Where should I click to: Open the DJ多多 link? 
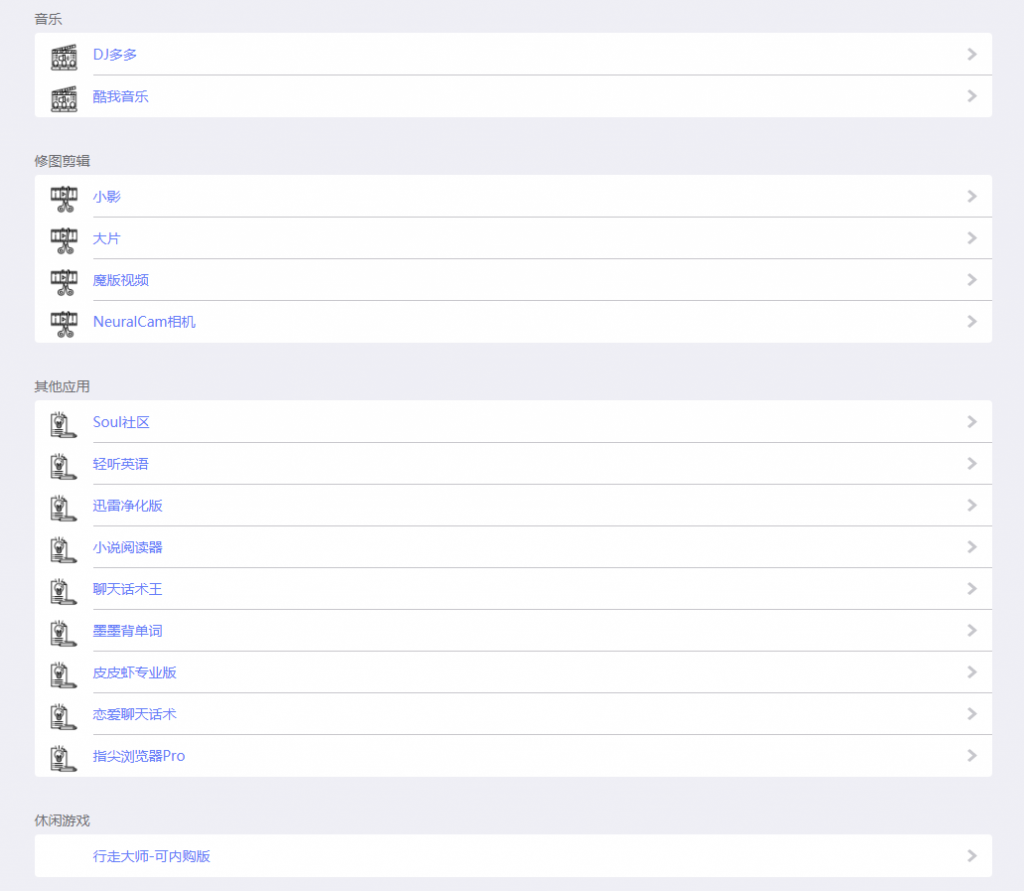(115, 54)
